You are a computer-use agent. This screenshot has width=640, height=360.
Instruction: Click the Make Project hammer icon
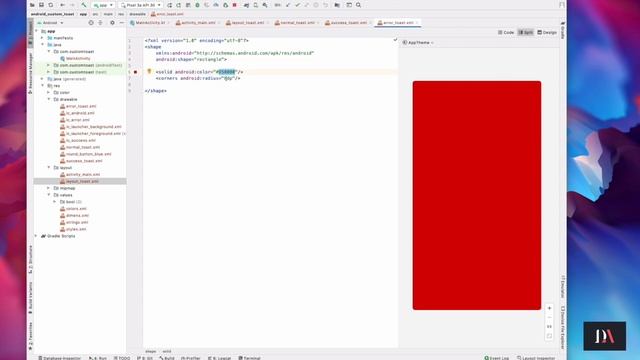tap(84, 5)
